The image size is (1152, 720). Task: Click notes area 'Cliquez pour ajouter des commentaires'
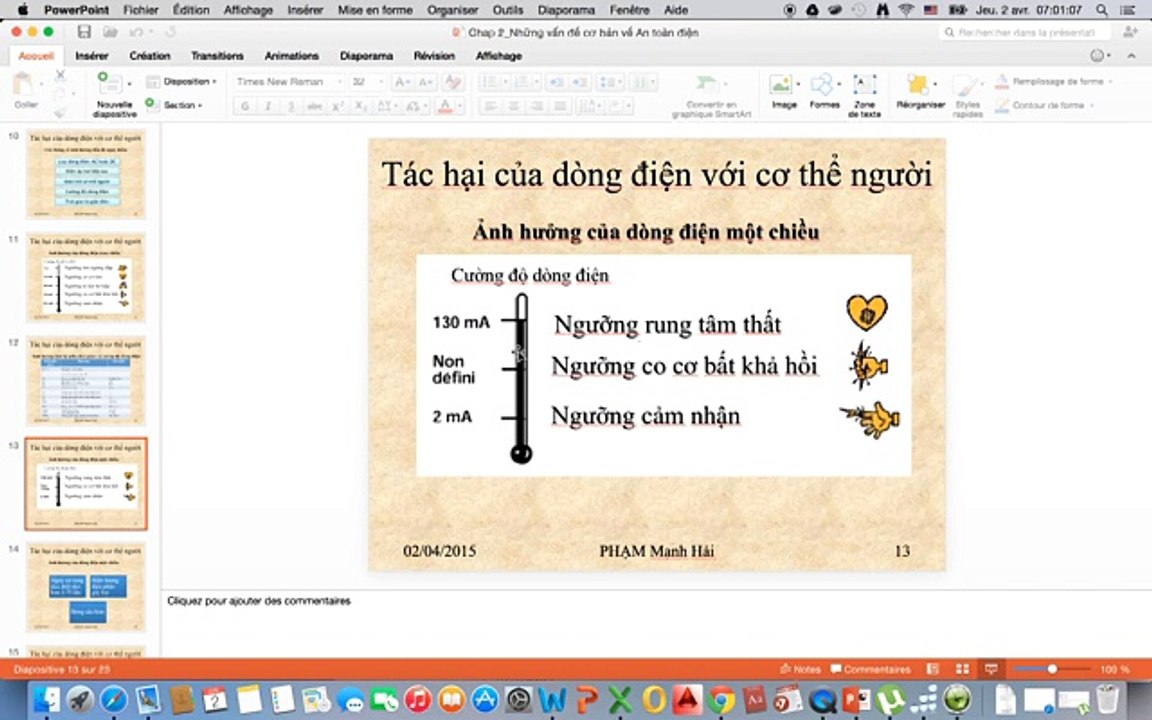259,601
